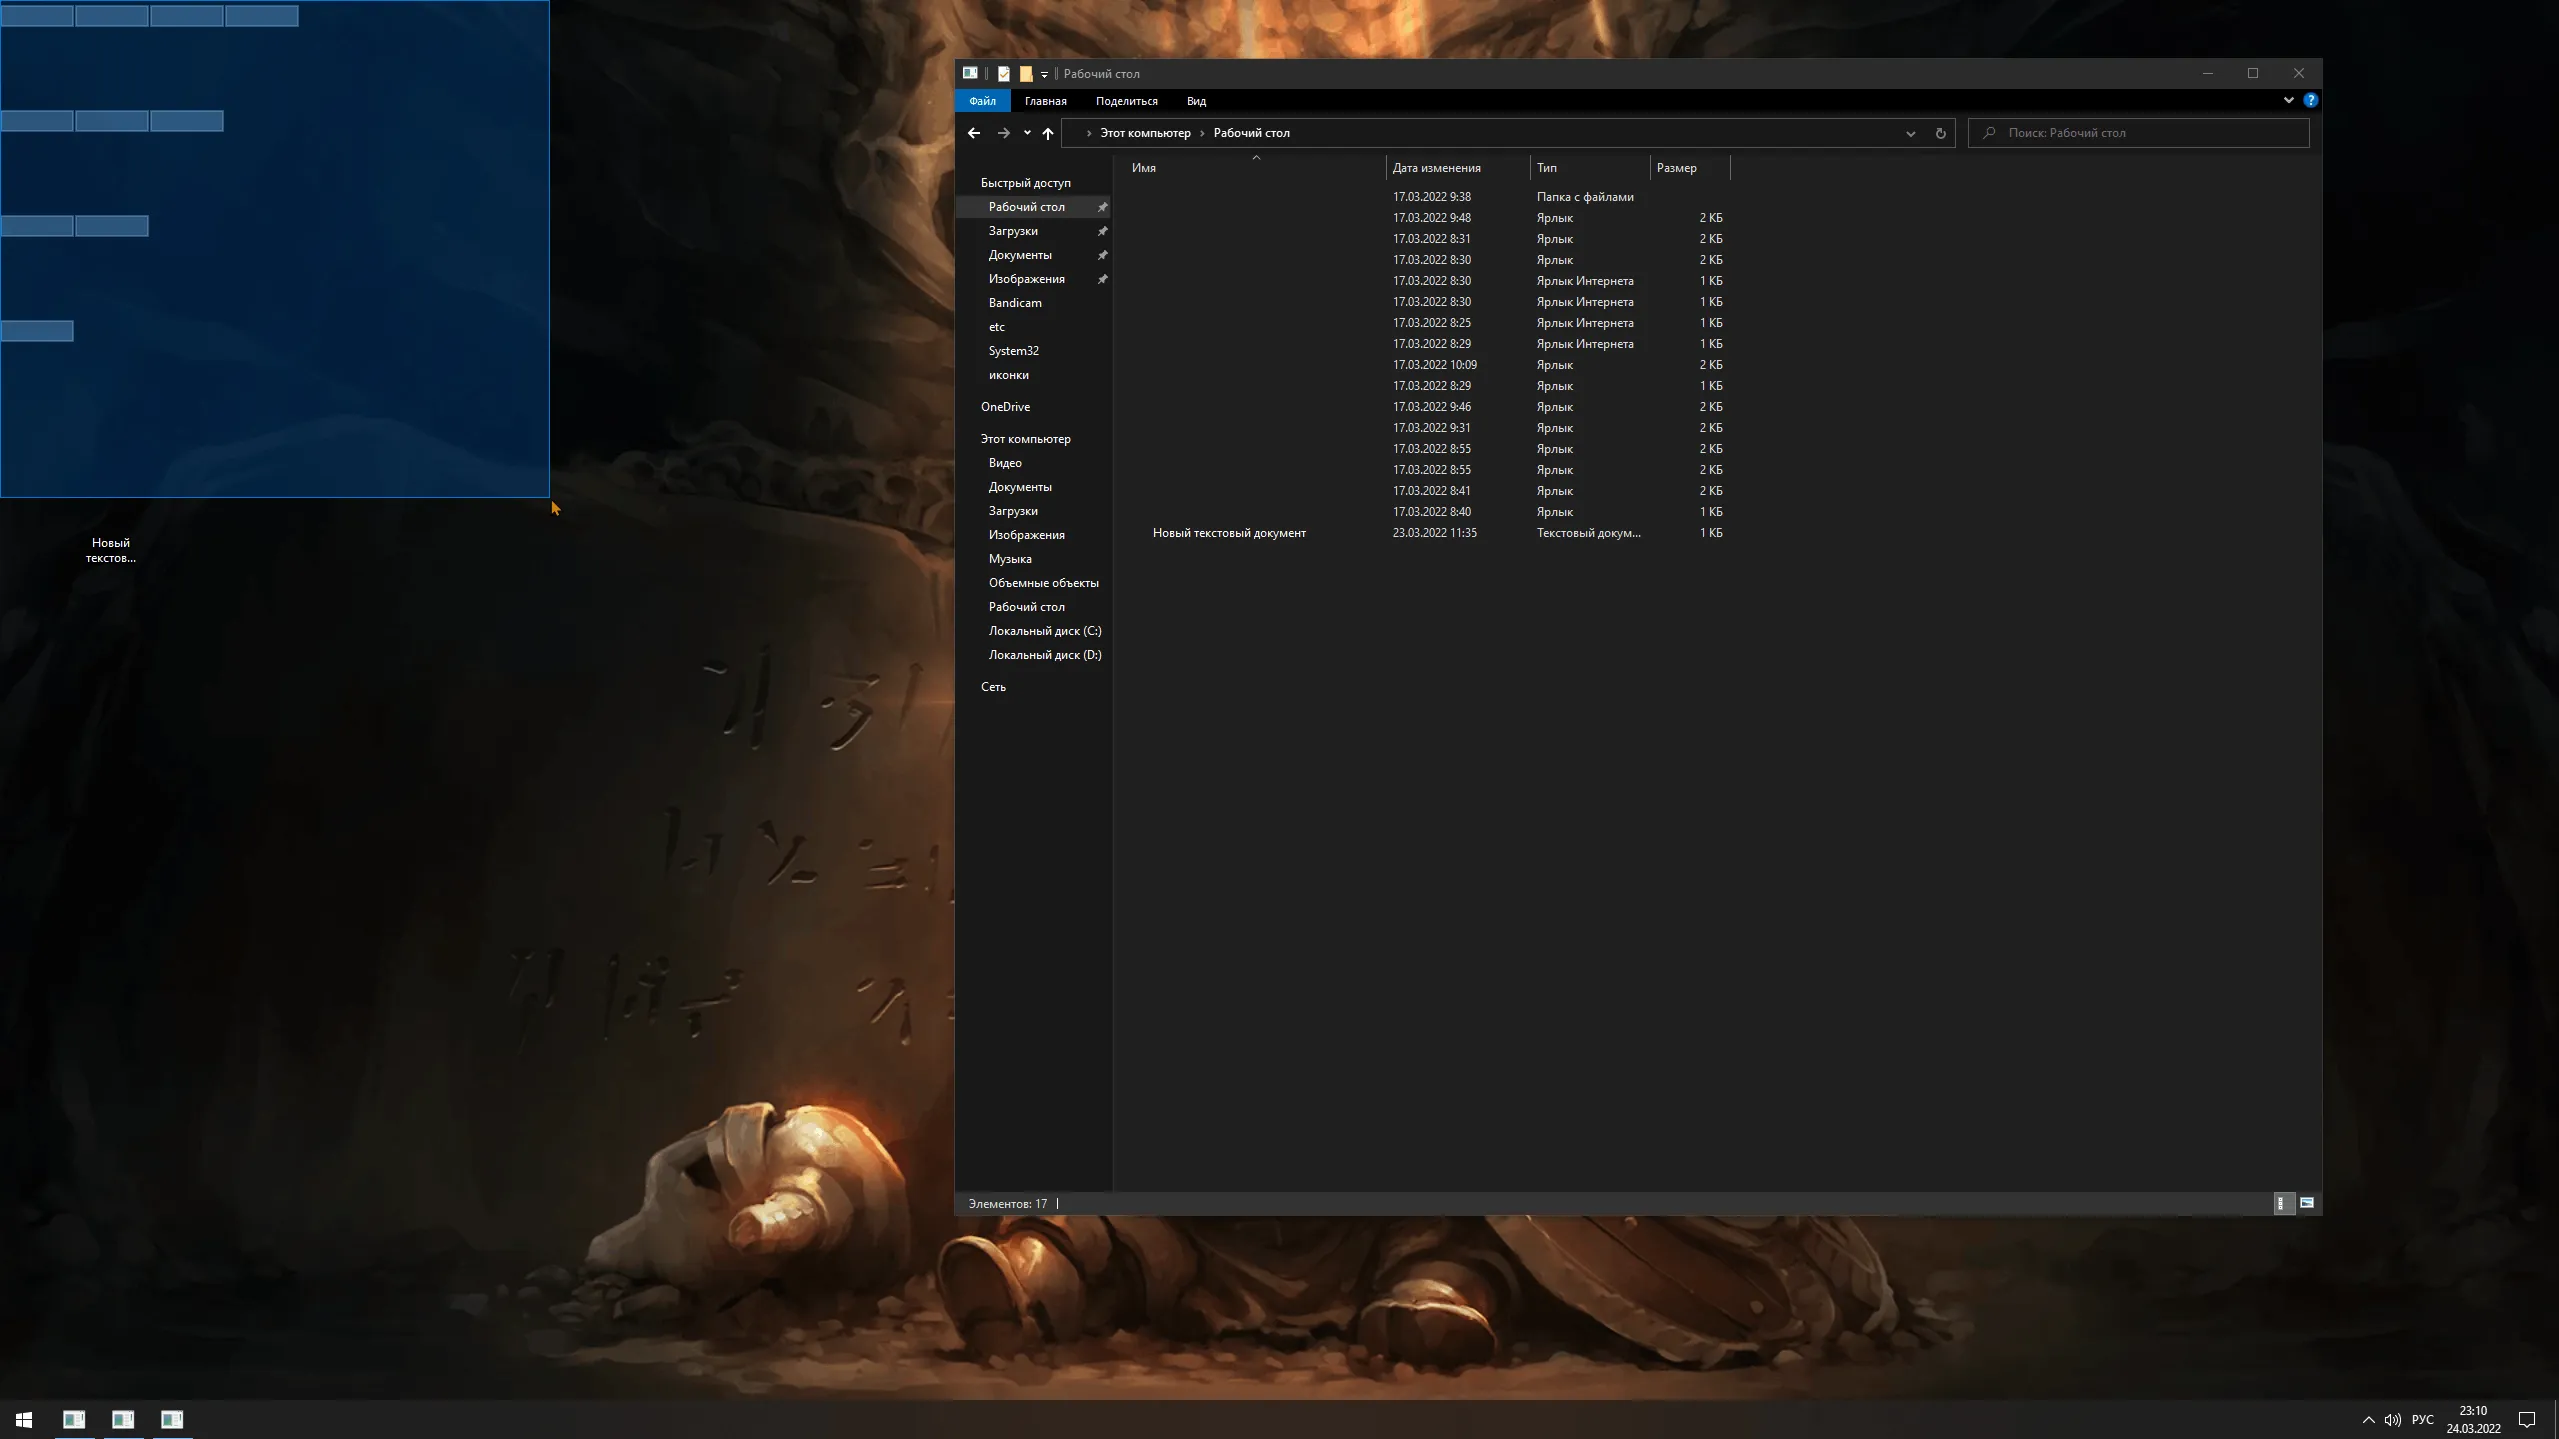Expand the ribbon with the chevron
Image resolution: width=2559 pixels, height=1439 pixels.
click(2288, 100)
